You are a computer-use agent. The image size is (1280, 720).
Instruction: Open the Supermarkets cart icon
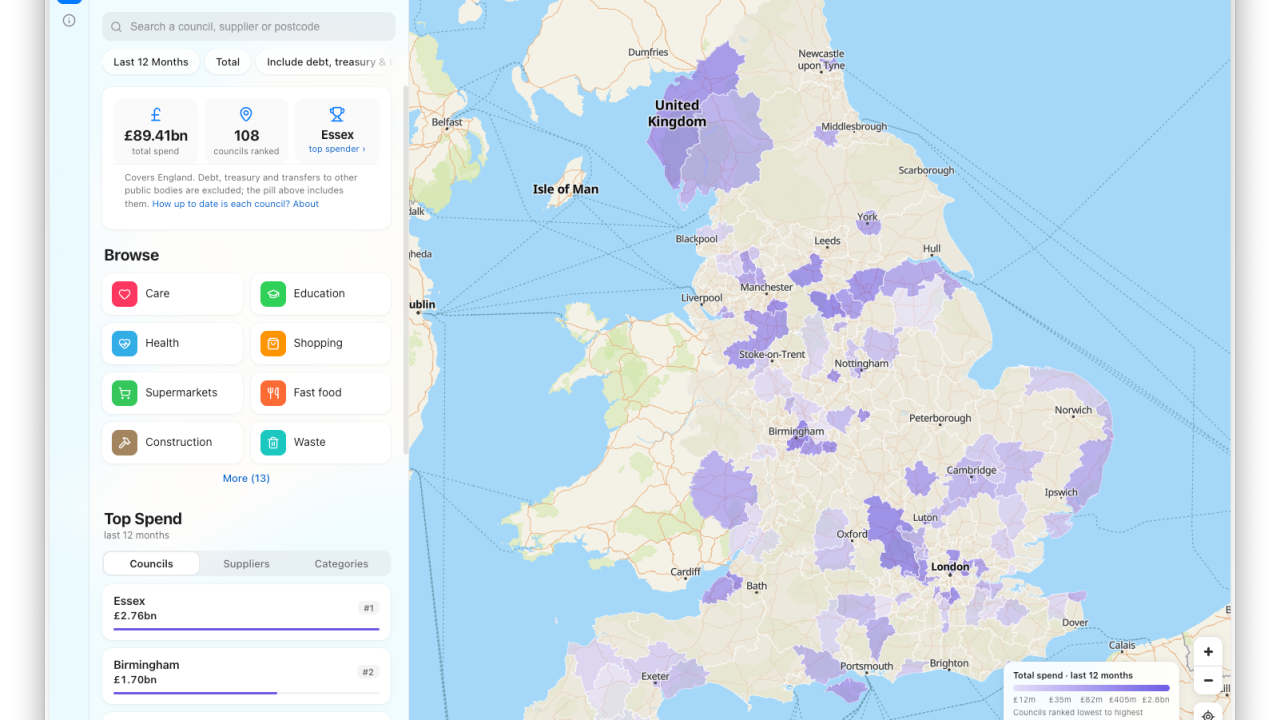[x=124, y=393]
